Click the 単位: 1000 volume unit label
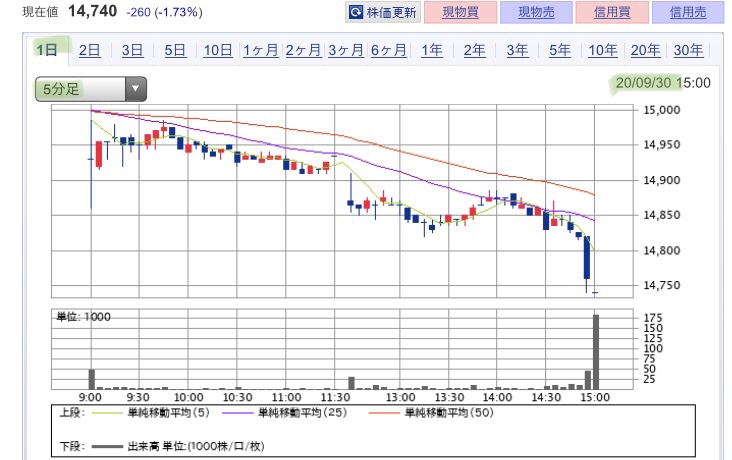 click(x=84, y=317)
